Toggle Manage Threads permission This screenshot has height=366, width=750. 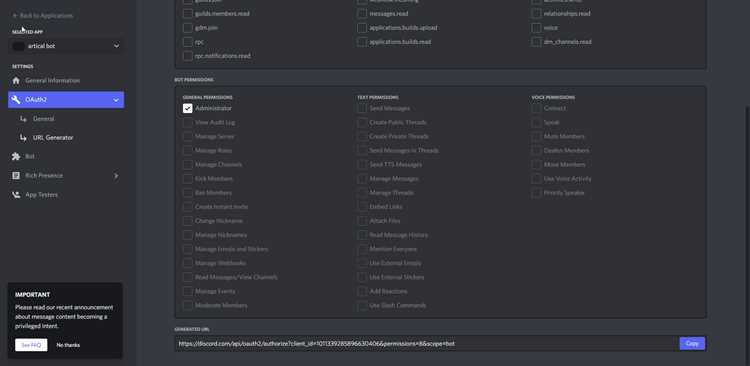(362, 193)
